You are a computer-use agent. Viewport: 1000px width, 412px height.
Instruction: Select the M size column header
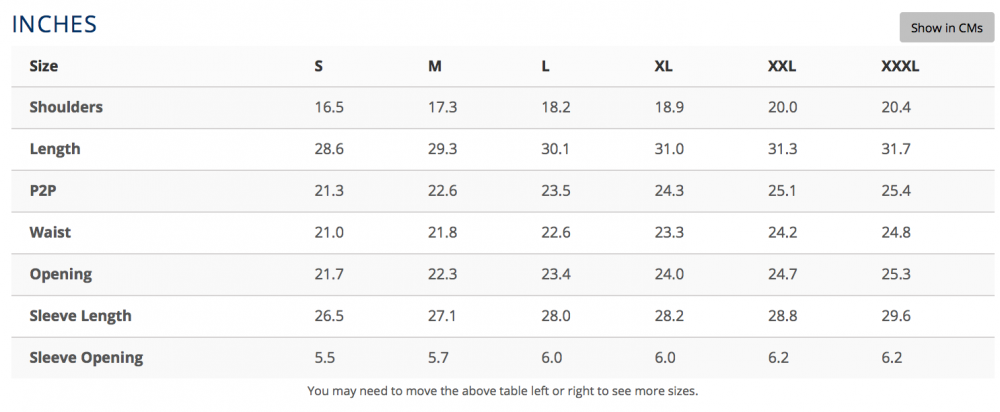(x=434, y=66)
